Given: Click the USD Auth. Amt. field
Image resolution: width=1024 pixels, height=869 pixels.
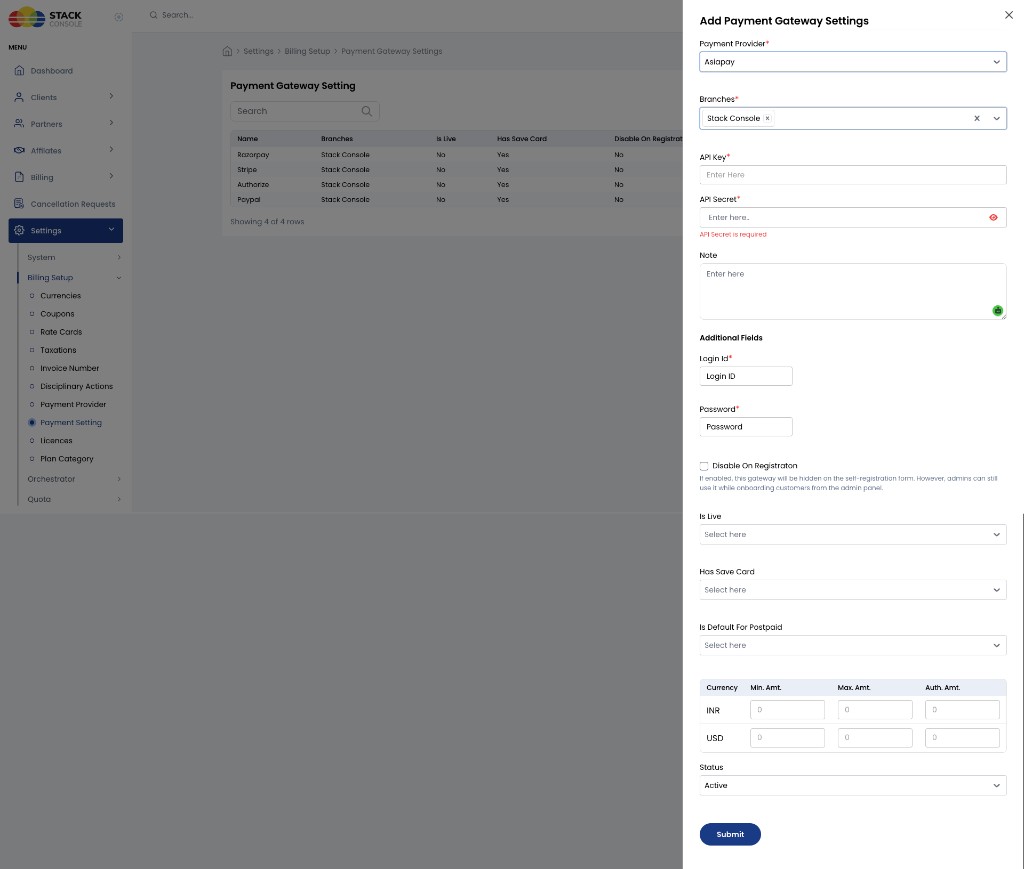Looking at the screenshot, I should pos(962,738).
